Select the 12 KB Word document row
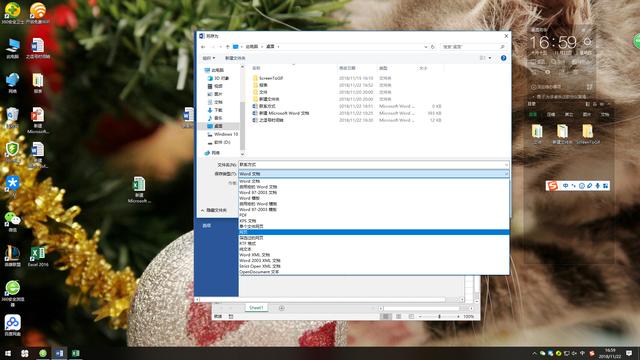The height and width of the screenshot is (360, 640). (x=347, y=120)
